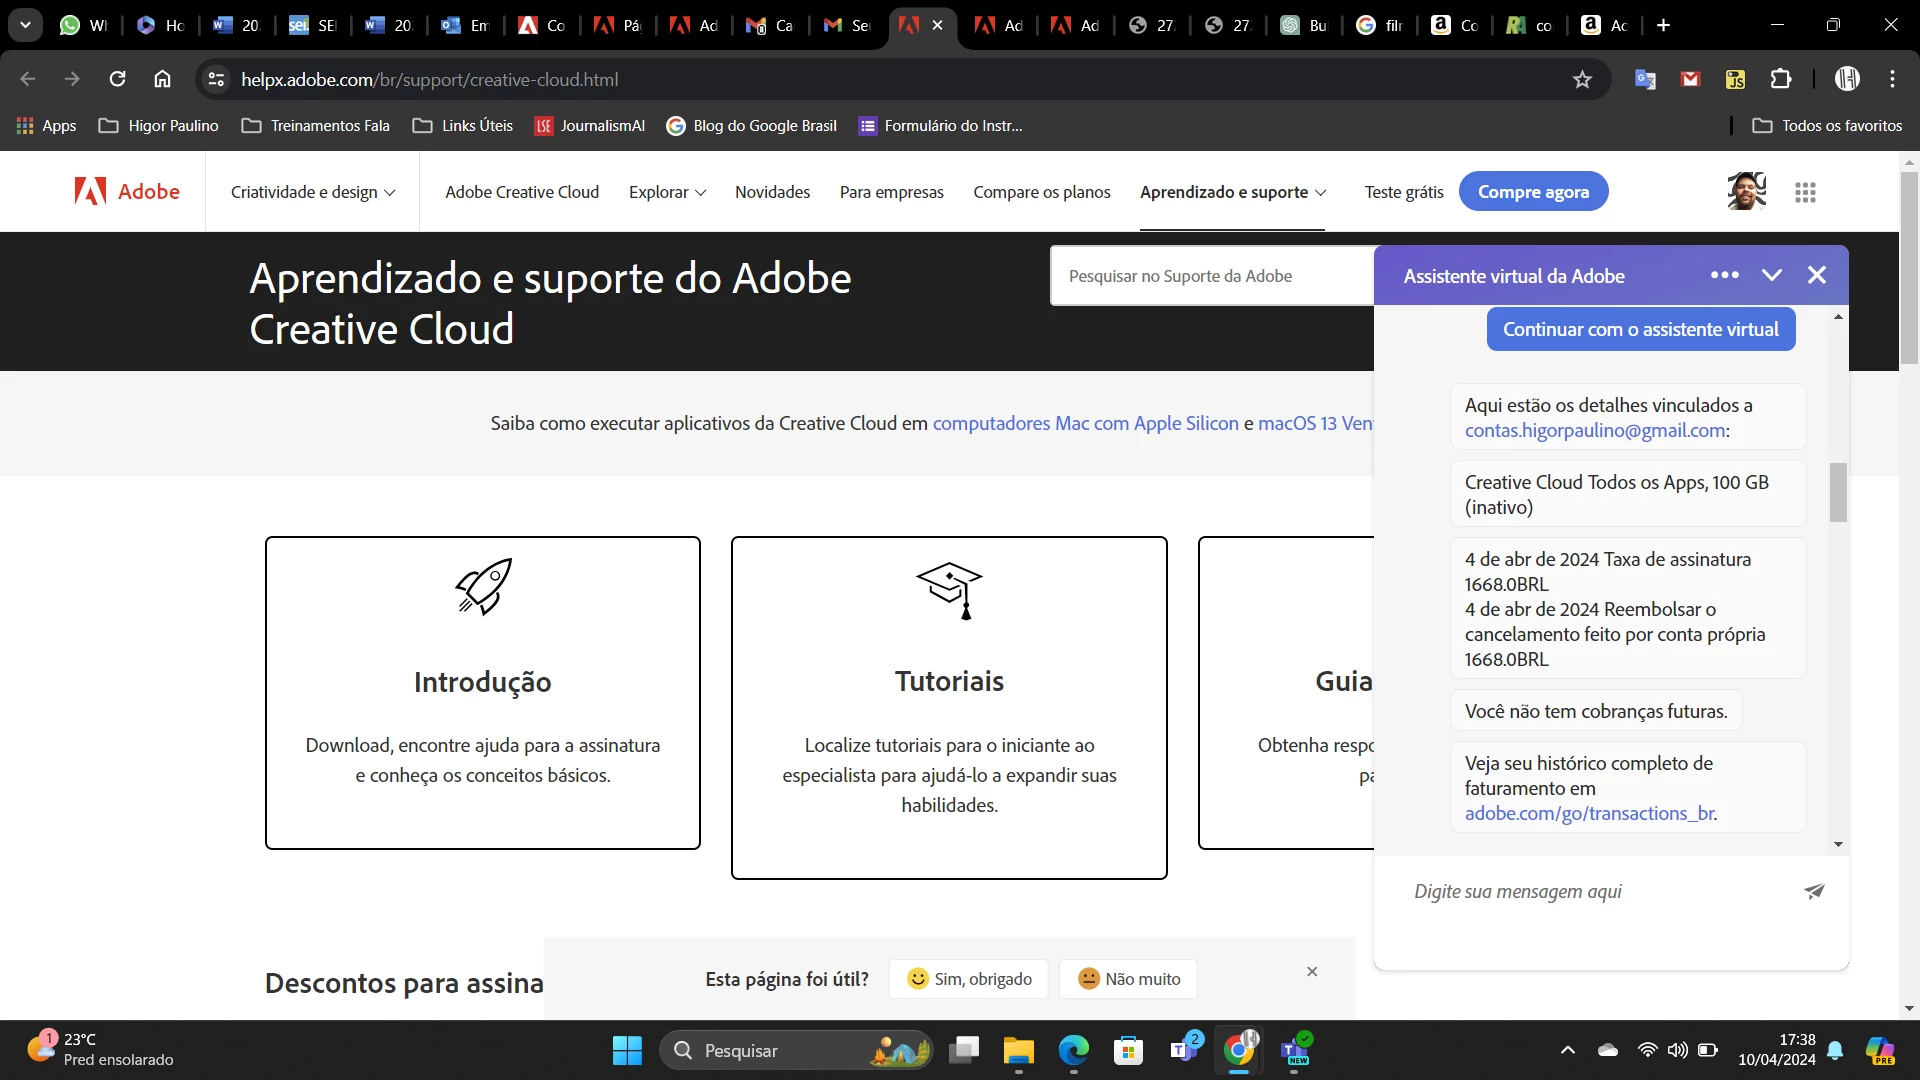Viewport: 1920px width, 1080px height.
Task: Dismiss the page feedback bar
Action: [x=1312, y=971]
